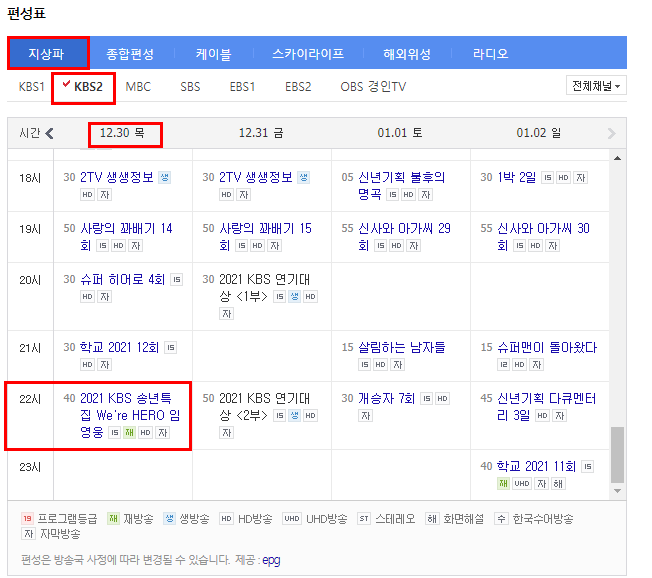Click 12 rating icon on 슈퍼맨이 돌아왔다
Screen dimensions: 652x578
(504, 365)
